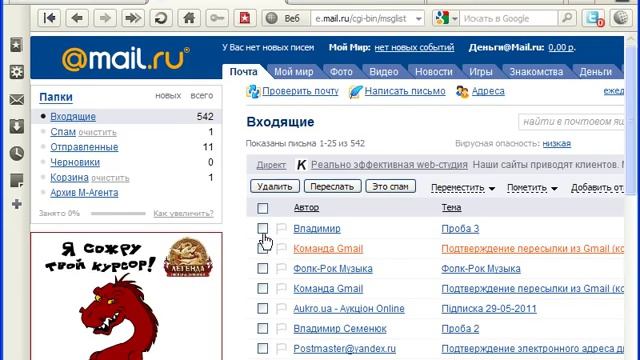Click the Rewind browser toolbar button
This screenshot has height=360, width=640.
pos(49,18)
